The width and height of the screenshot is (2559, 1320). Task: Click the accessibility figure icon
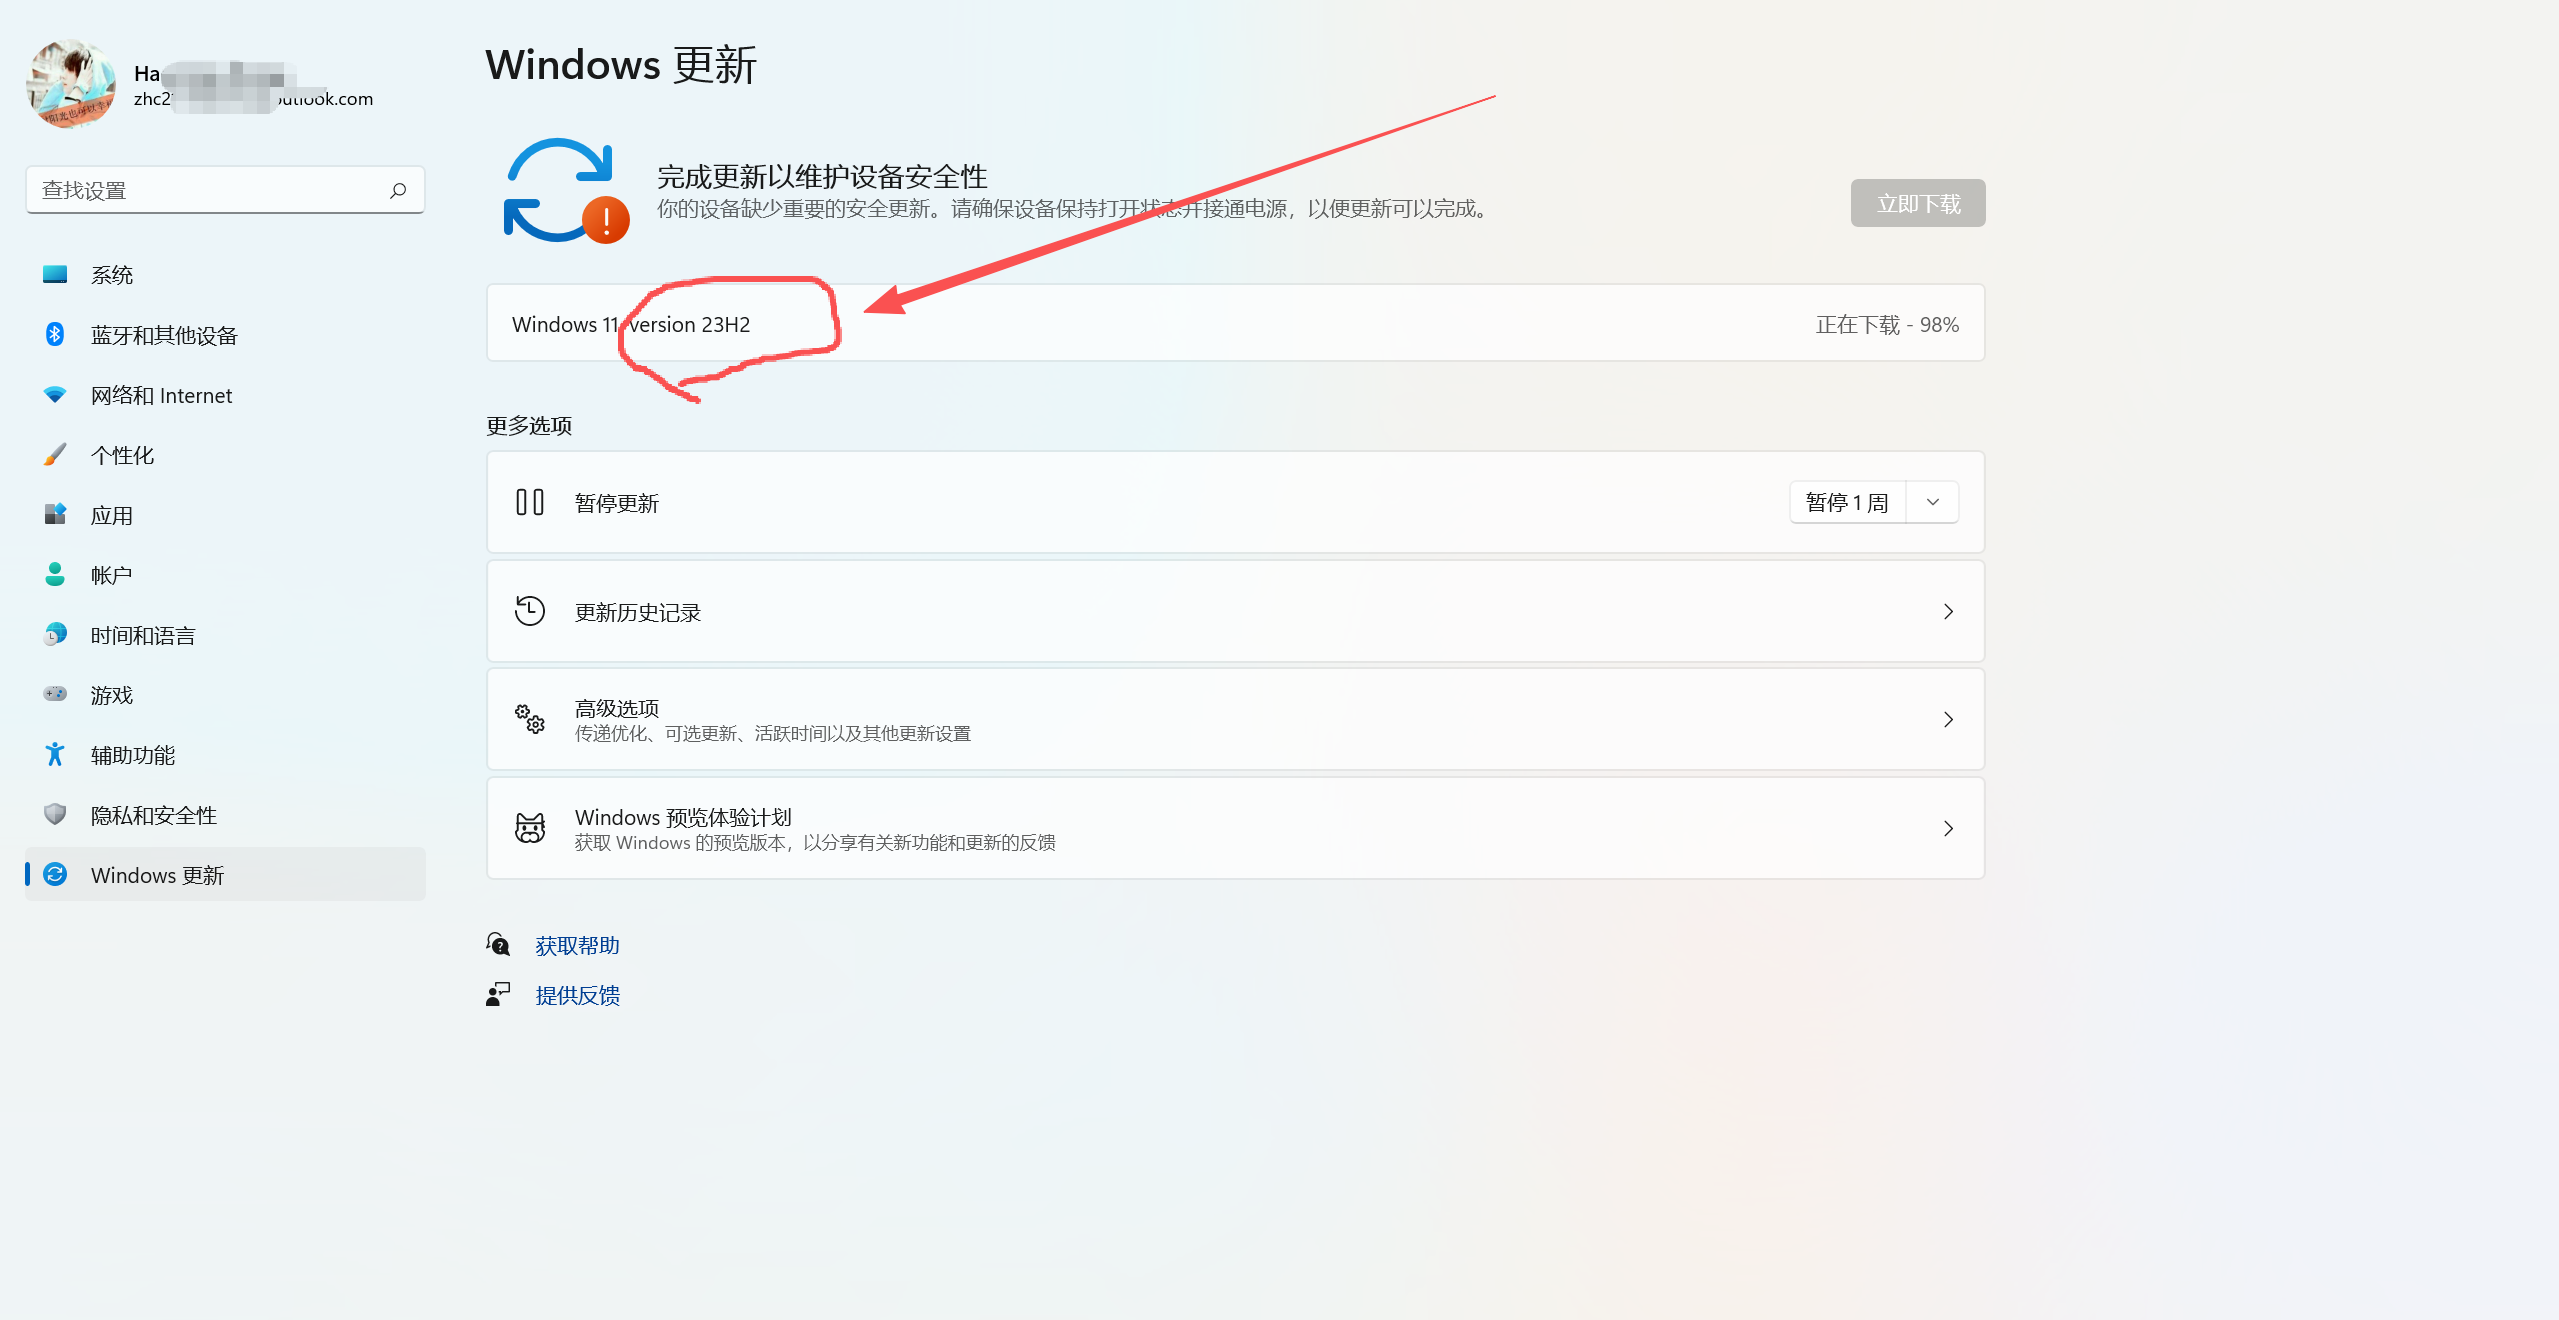(55, 754)
